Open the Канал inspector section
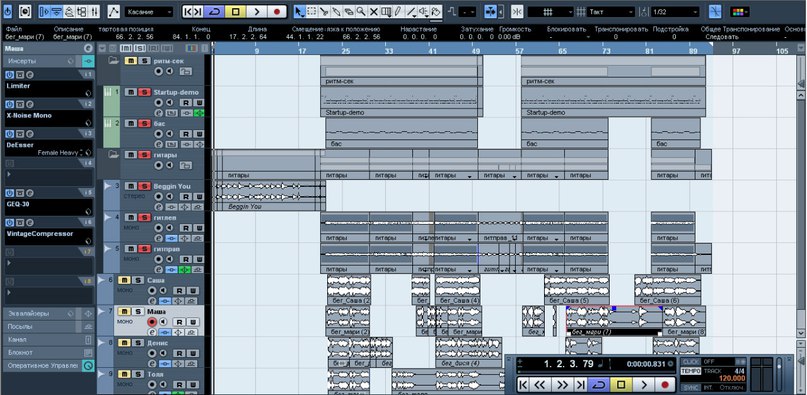The width and height of the screenshot is (807, 395). pyautogui.click(x=49, y=339)
